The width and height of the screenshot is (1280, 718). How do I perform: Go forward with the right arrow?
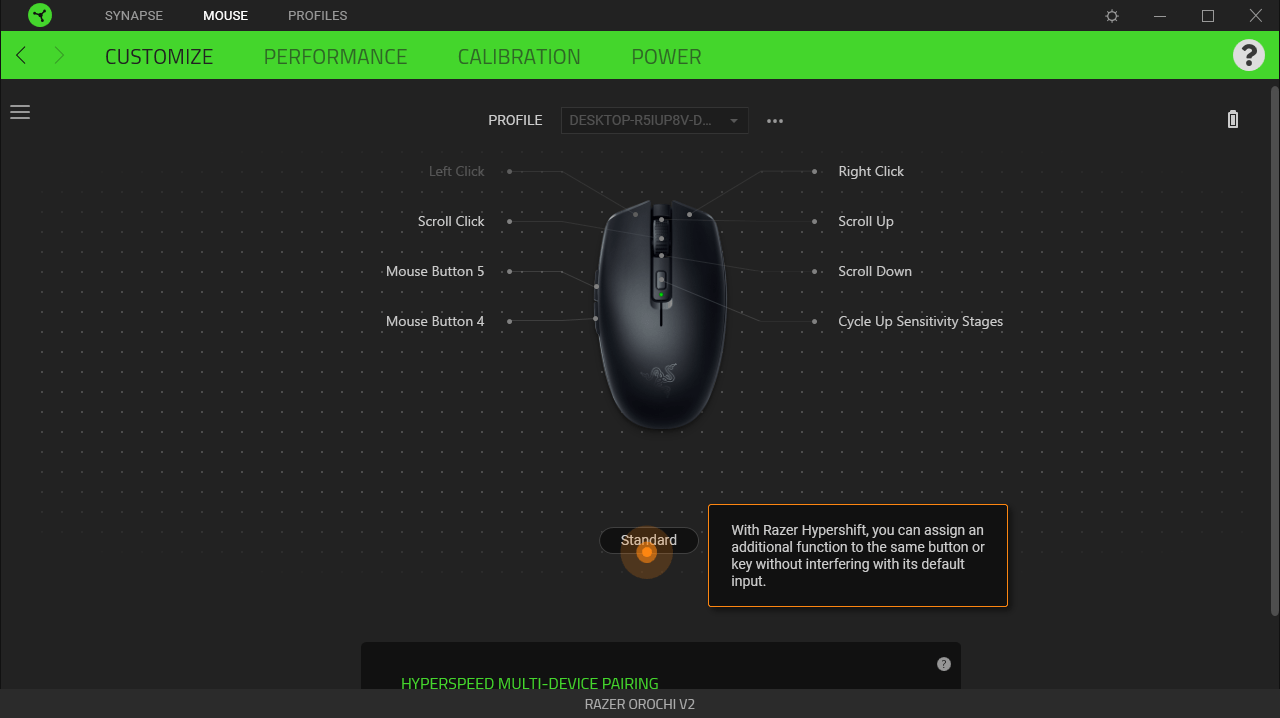[59, 55]
